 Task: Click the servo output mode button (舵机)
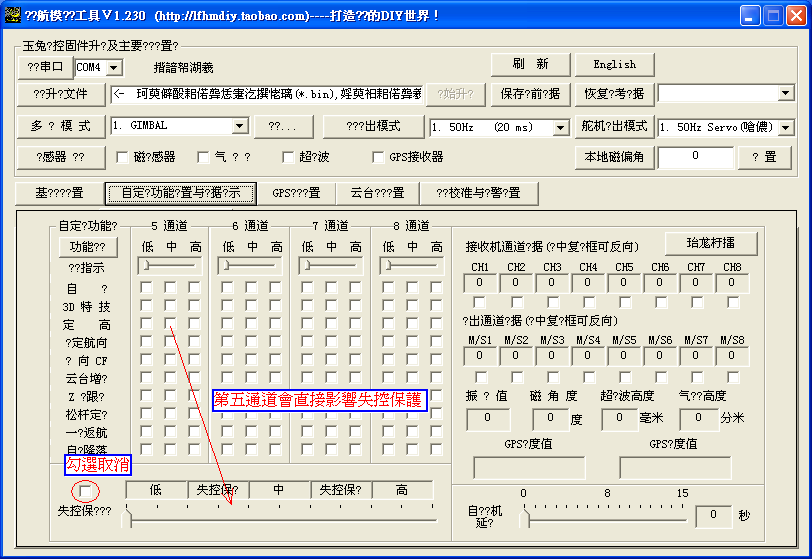click(x=614, y=126)
